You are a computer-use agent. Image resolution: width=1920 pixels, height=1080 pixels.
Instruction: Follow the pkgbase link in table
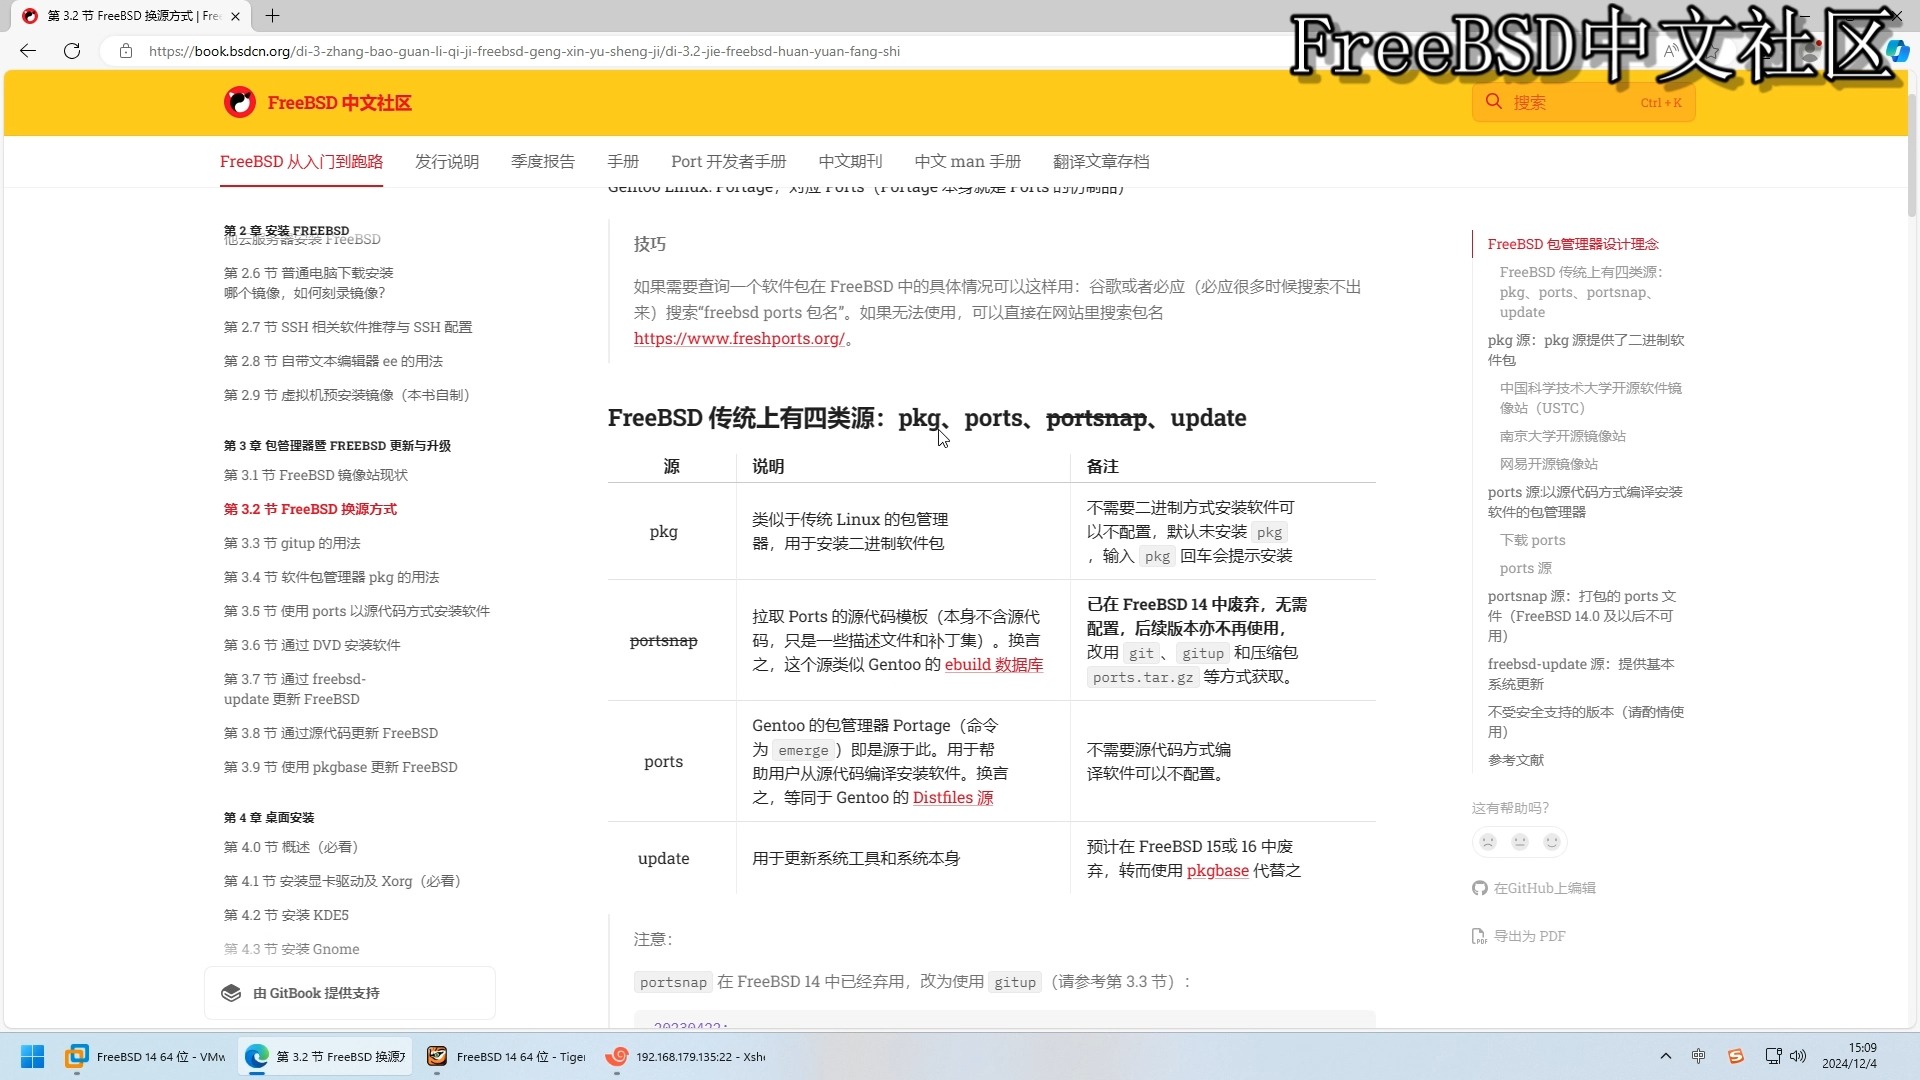pyautogui.click(x=1218, y=870)
